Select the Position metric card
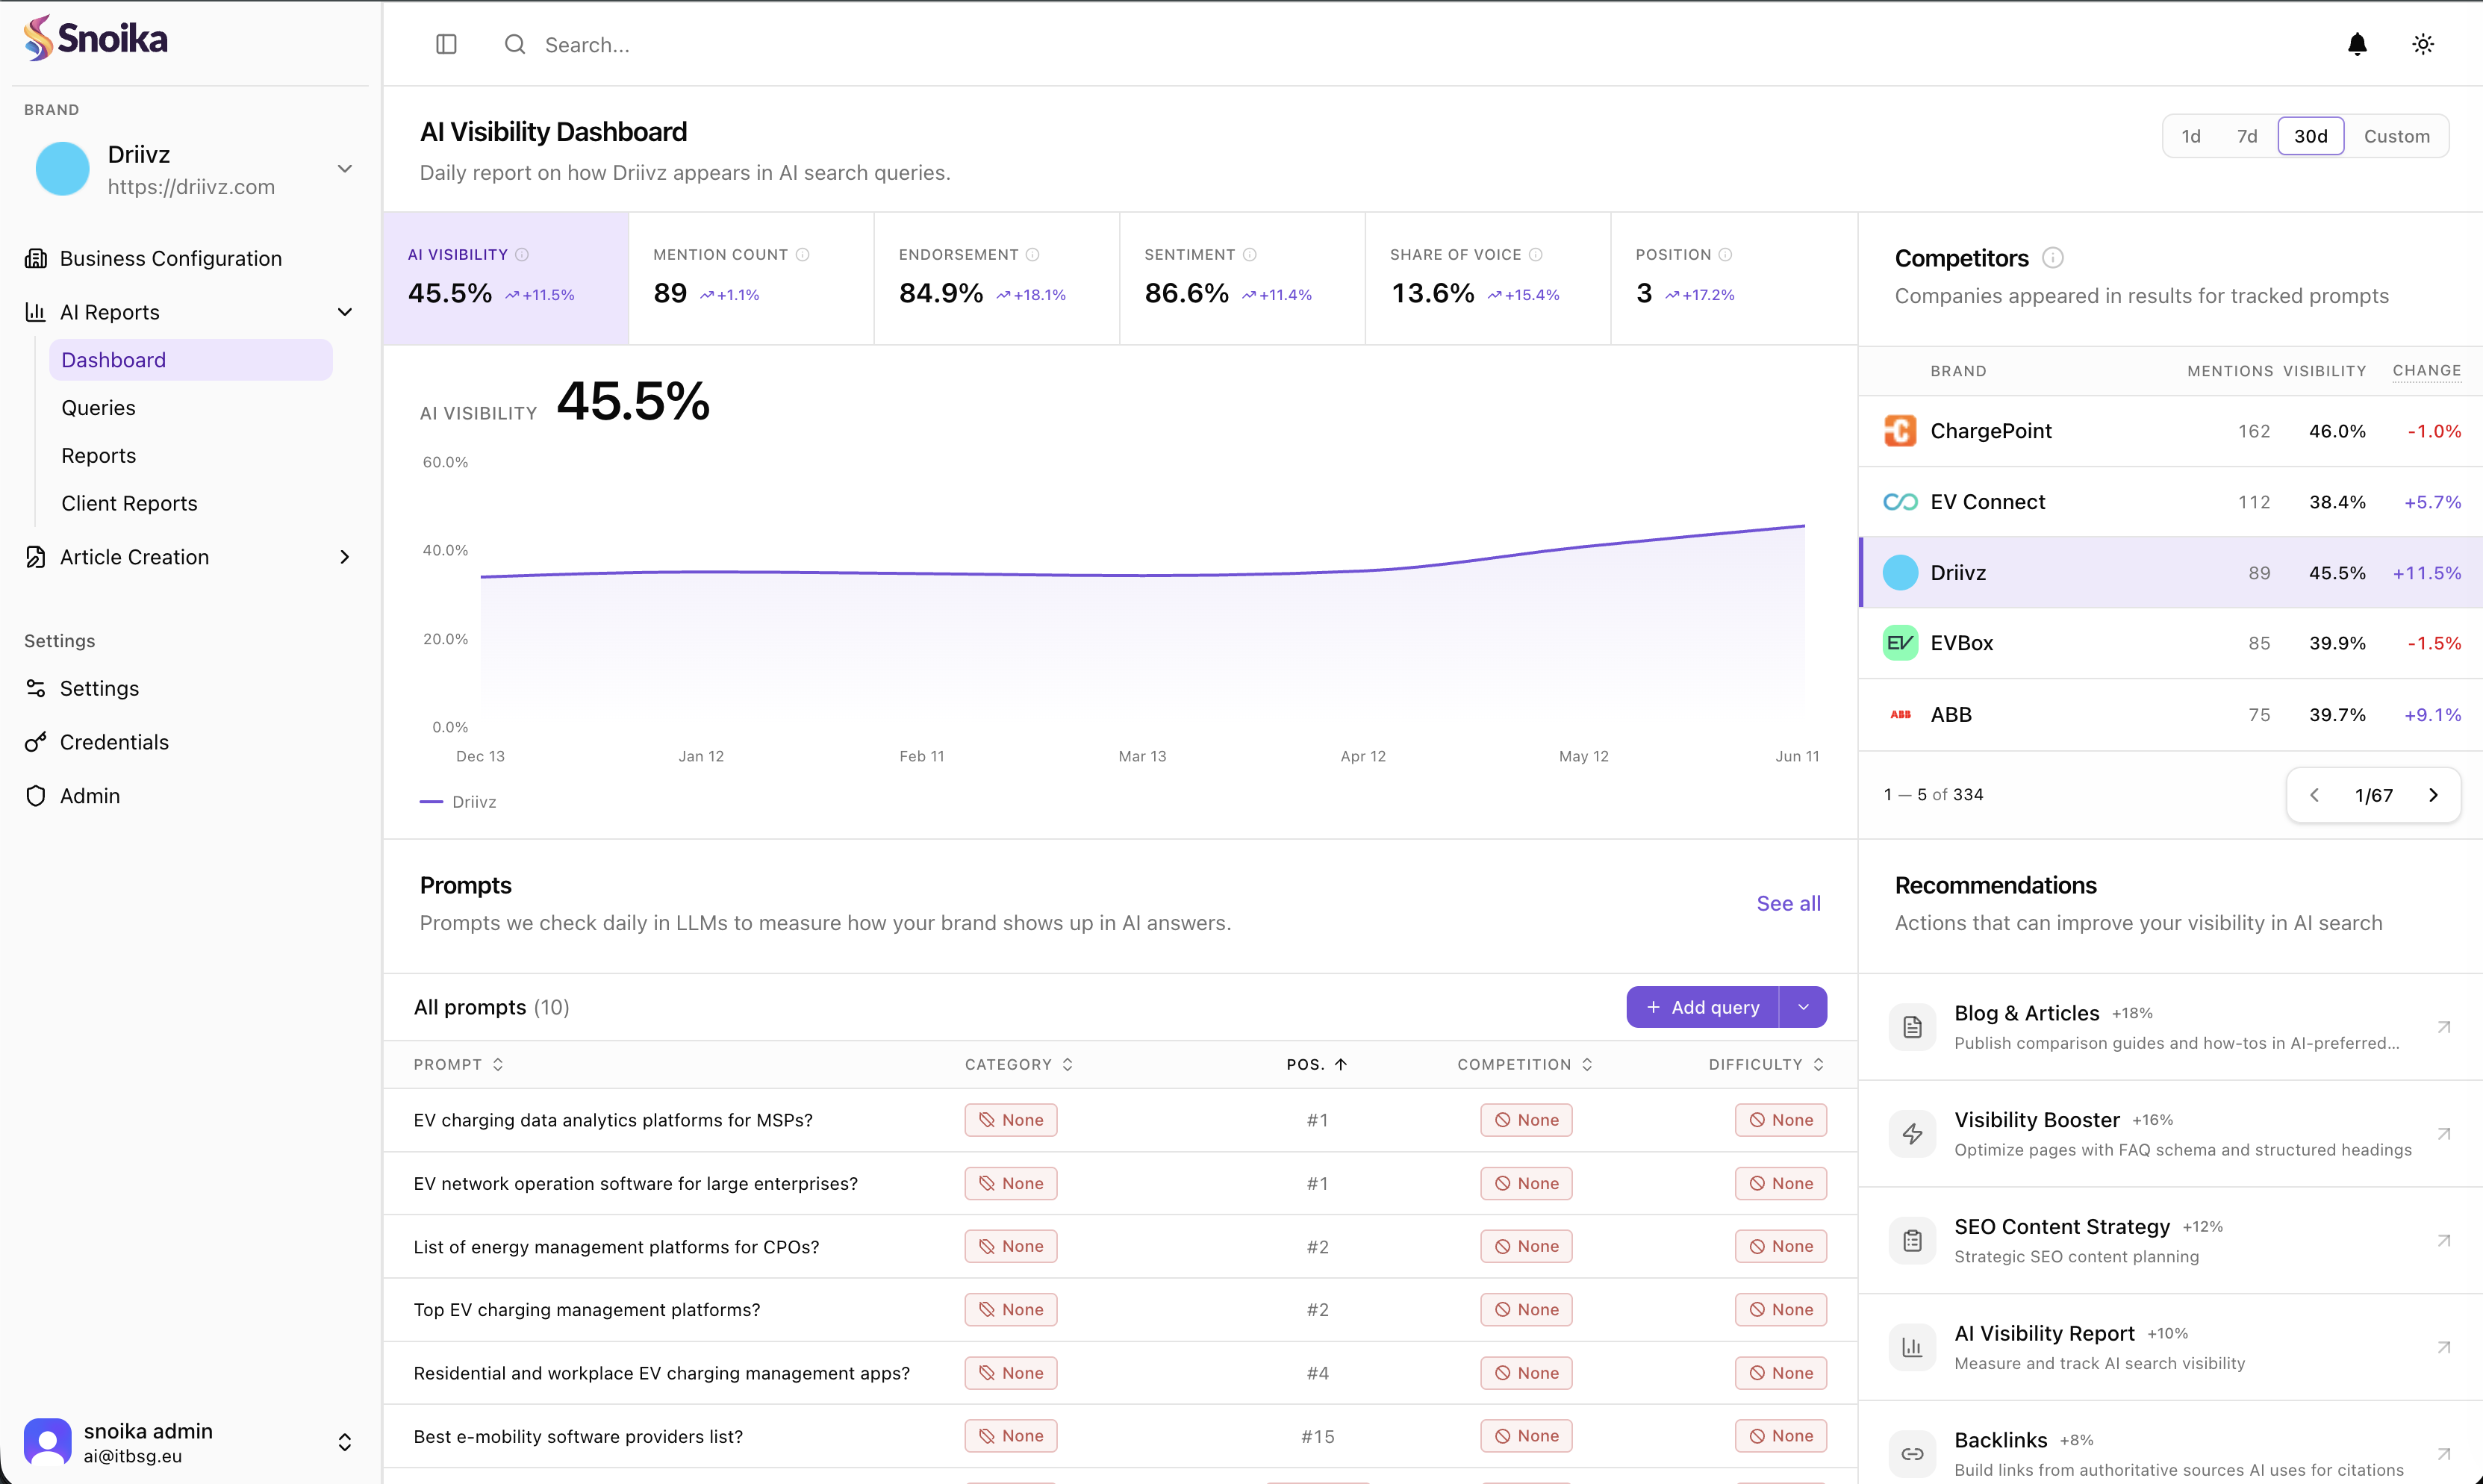Screen dimensions: 2483x1484 pyautogui.click(x=1734, y=278)
